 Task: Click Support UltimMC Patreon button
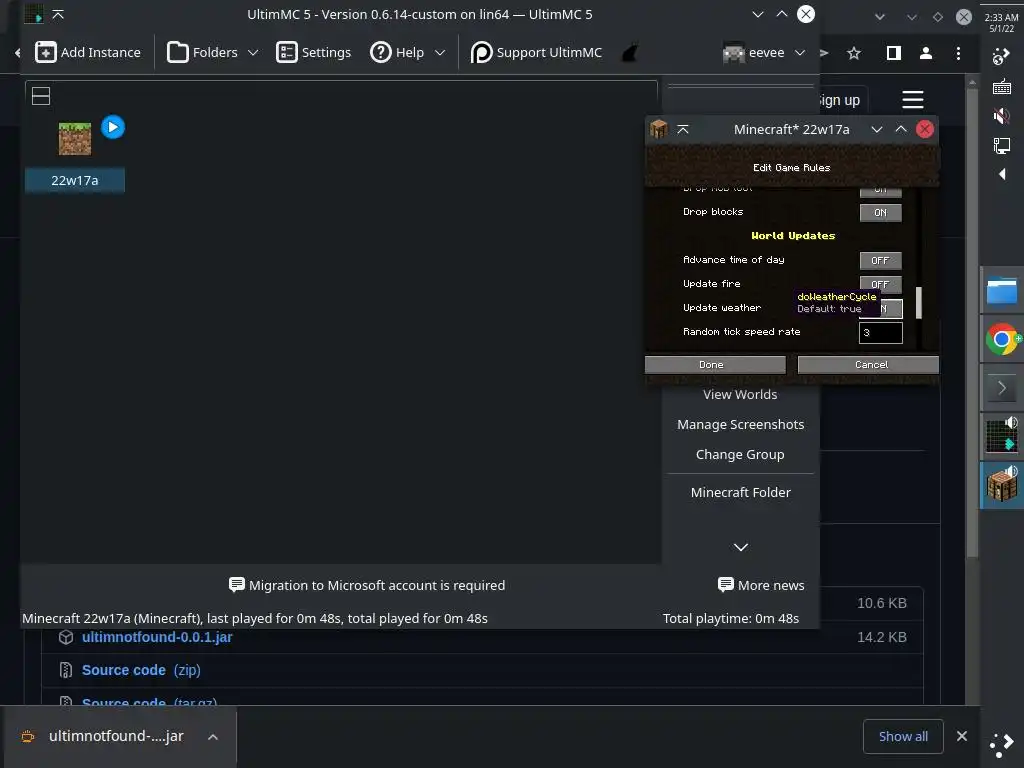(536, 52)
